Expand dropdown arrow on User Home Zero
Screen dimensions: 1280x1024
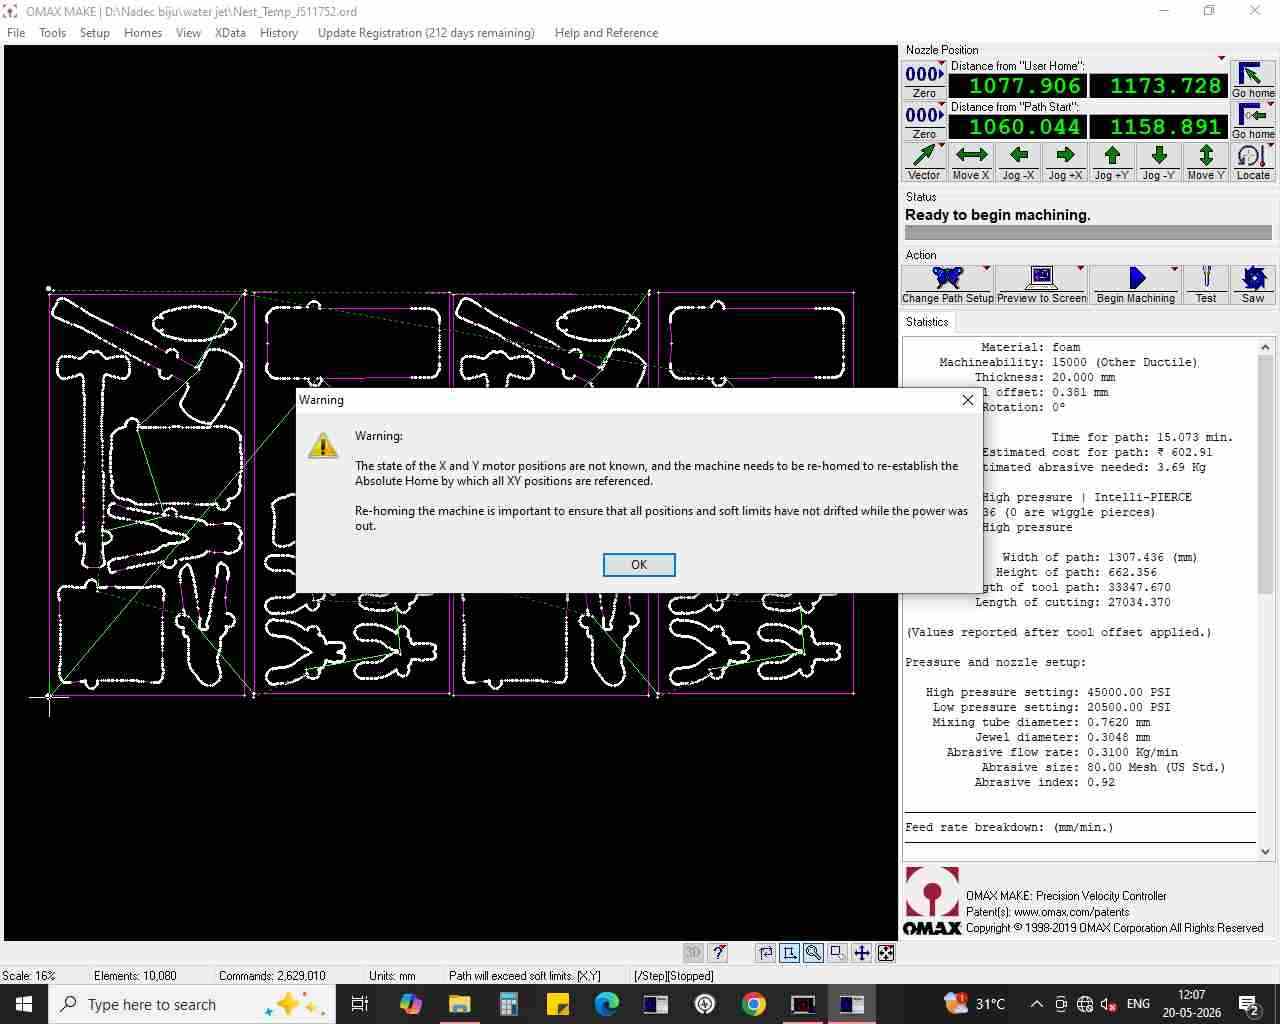pyautogui.click(x=941, y=65)
